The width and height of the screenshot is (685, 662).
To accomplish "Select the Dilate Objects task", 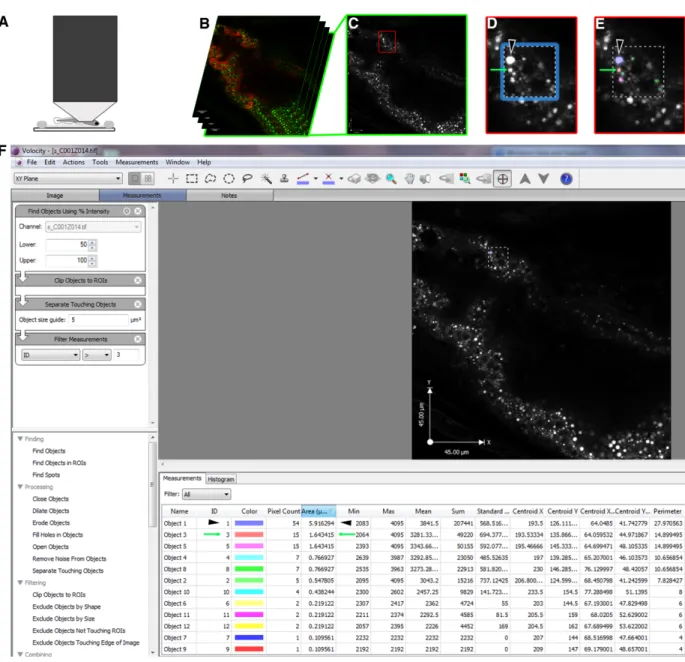I will [51, 510].
